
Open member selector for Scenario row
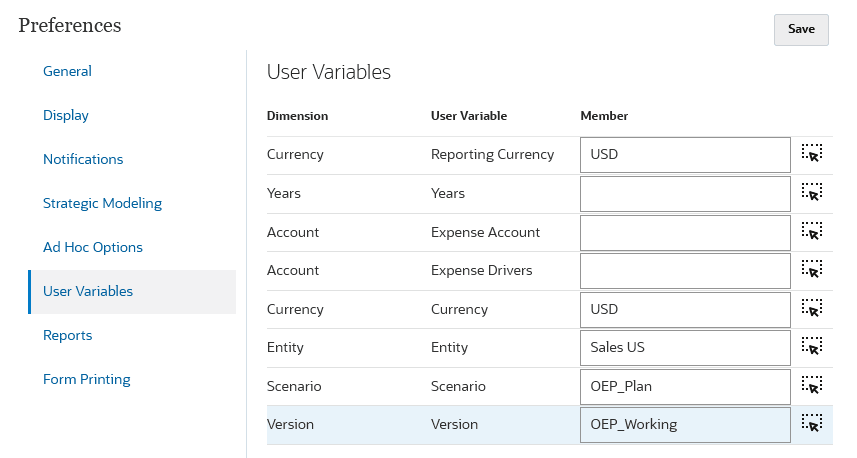coord(812,385)
